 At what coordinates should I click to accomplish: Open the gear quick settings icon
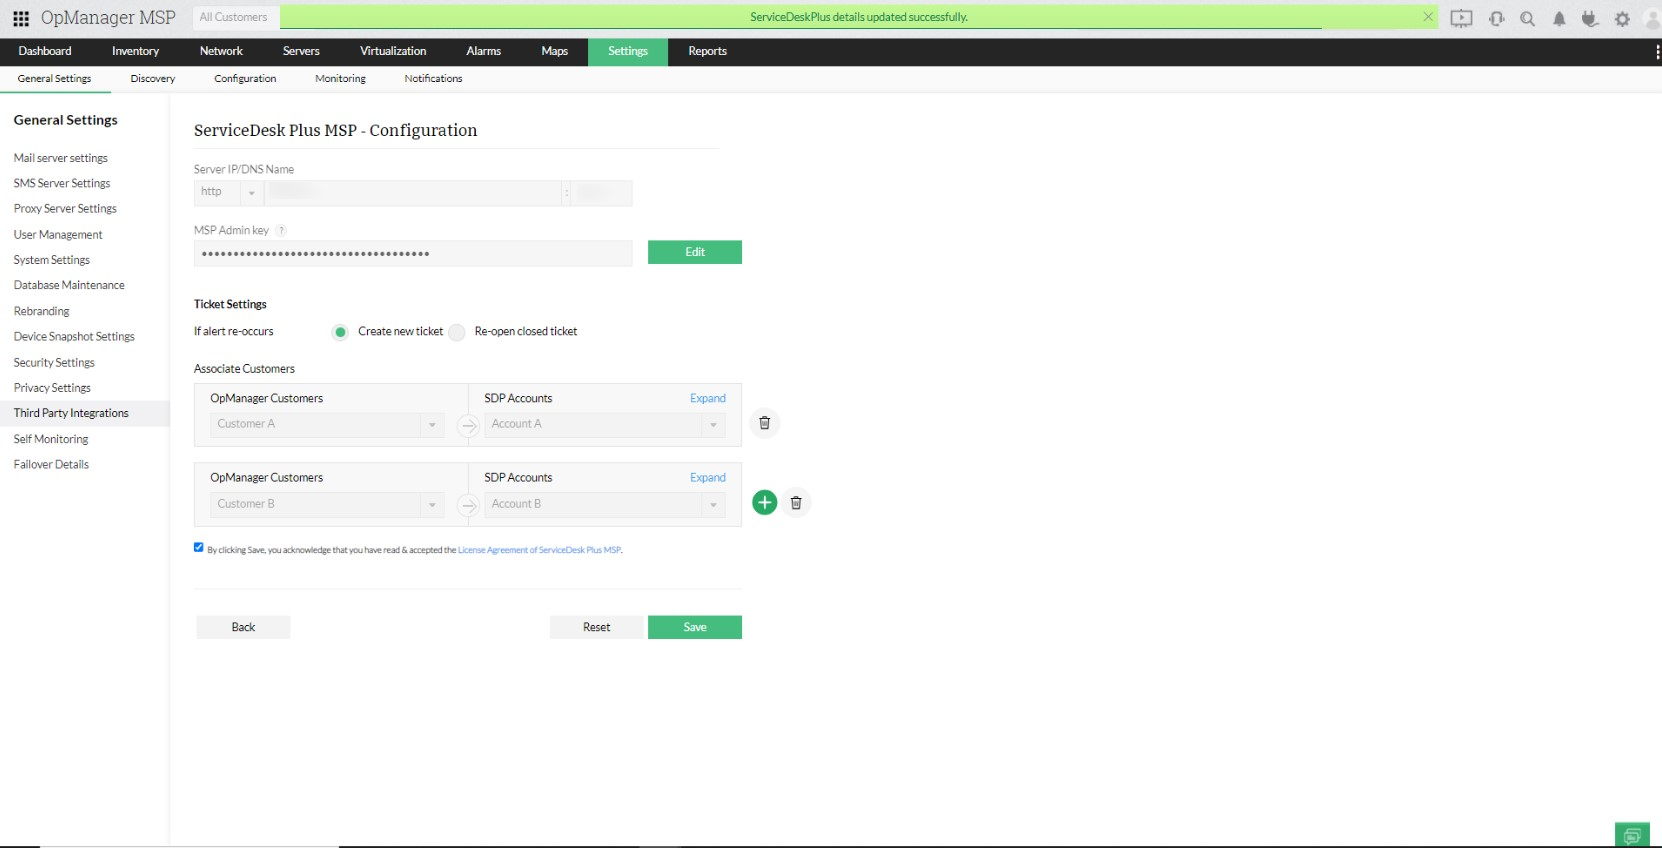pyautogui.click(x=1622, y=18)
